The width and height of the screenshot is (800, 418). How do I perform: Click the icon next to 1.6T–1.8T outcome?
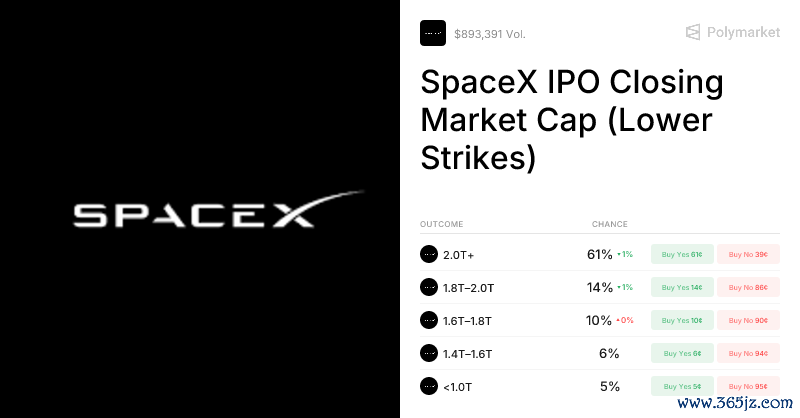click(x=429, y=321)
